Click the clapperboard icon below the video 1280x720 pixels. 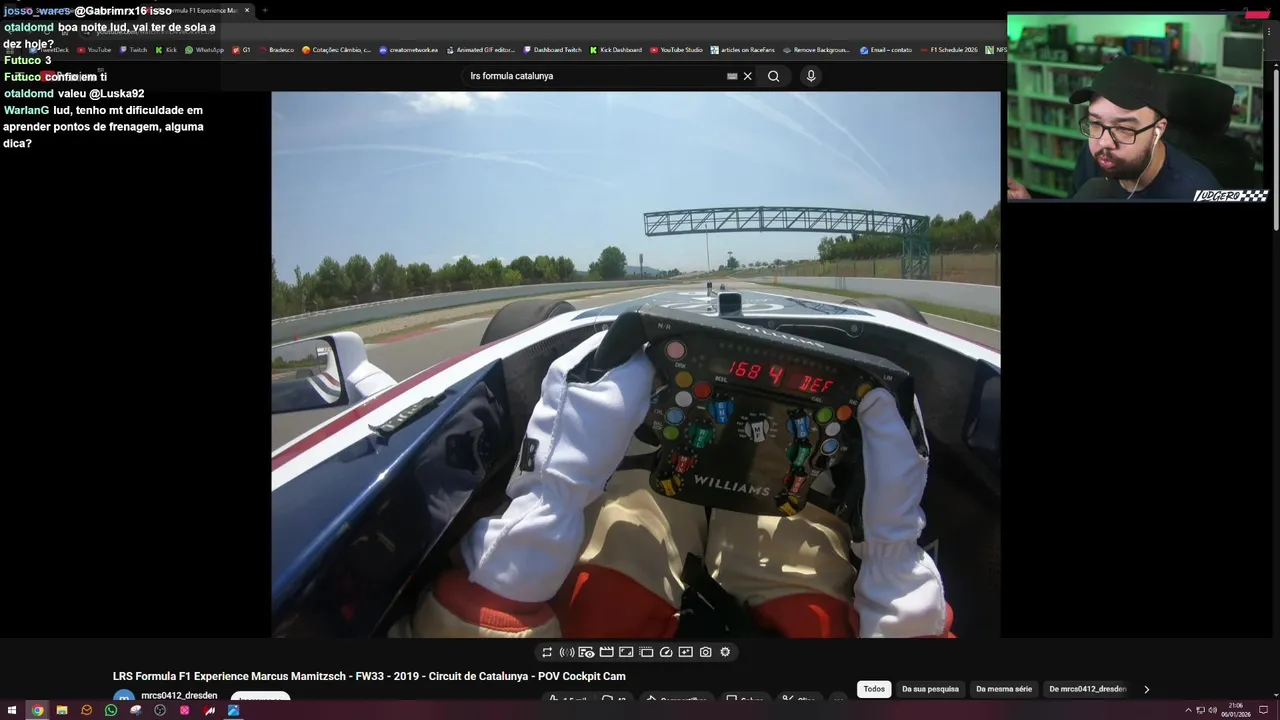[x=606, y=652]
